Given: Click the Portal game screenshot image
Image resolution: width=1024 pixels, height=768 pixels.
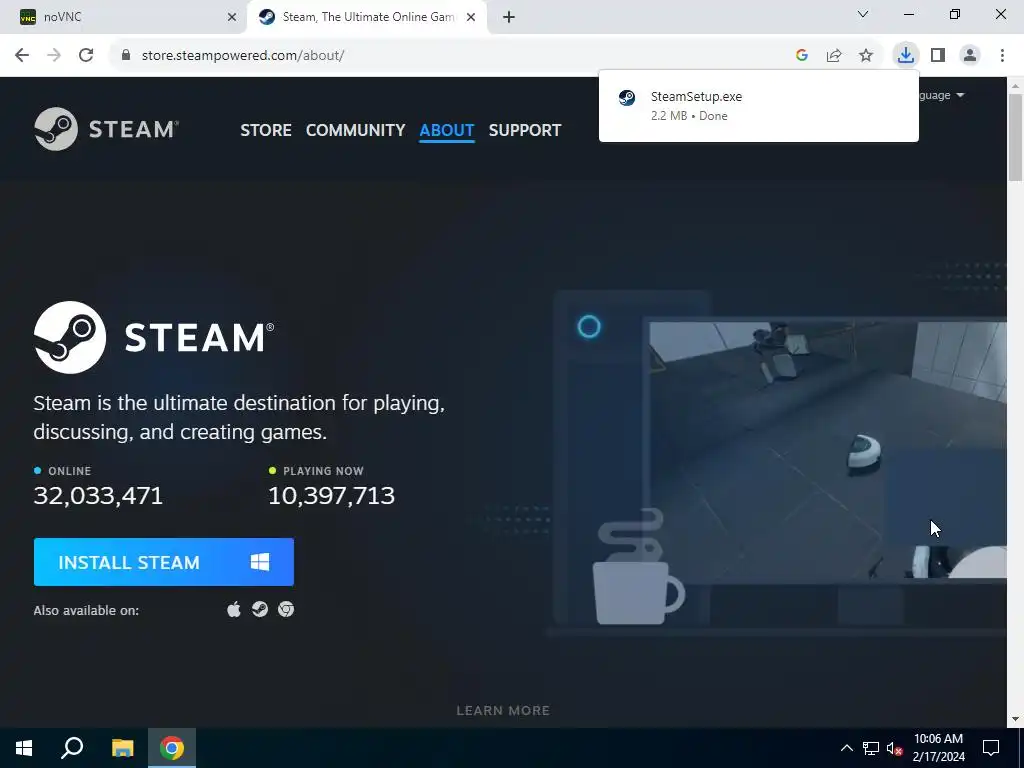Looking at the screenshot, I should pyautogui.click(x=827, y=449).
